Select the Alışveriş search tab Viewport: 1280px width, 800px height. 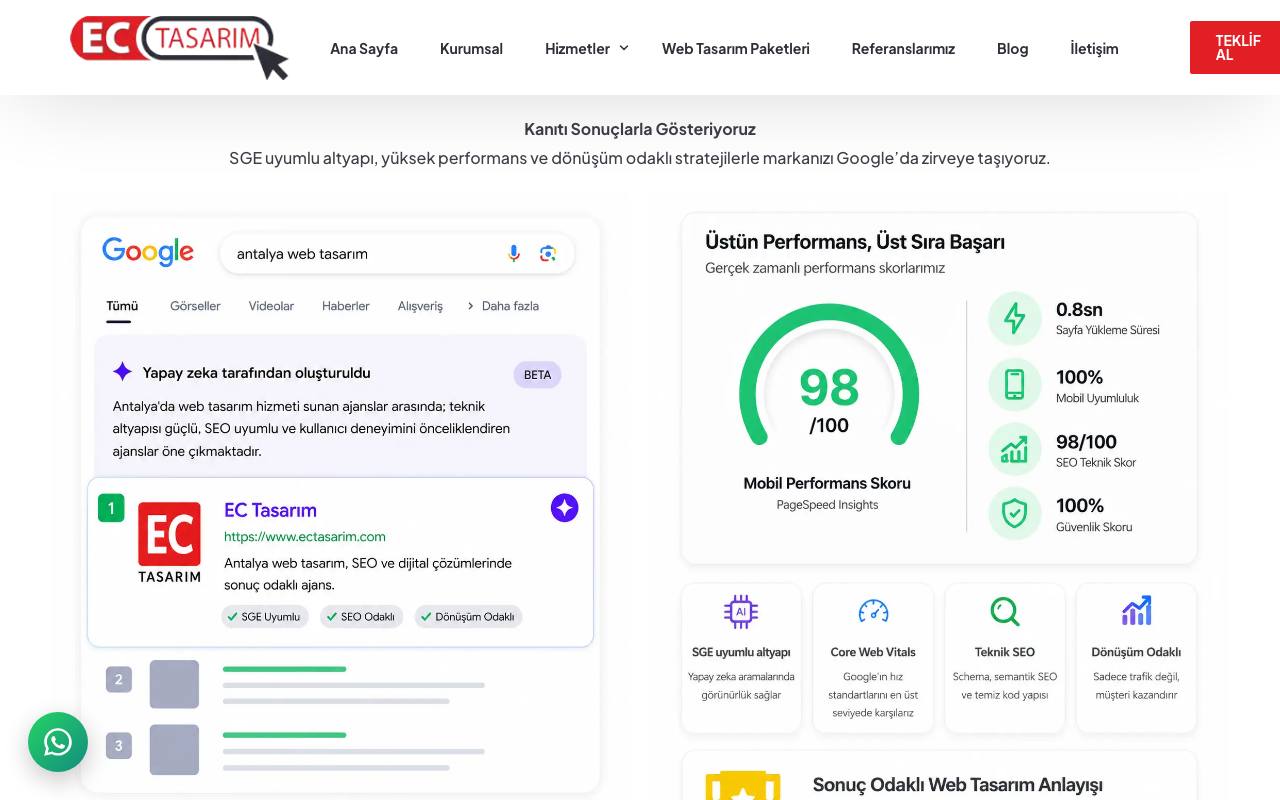[420, 306]
